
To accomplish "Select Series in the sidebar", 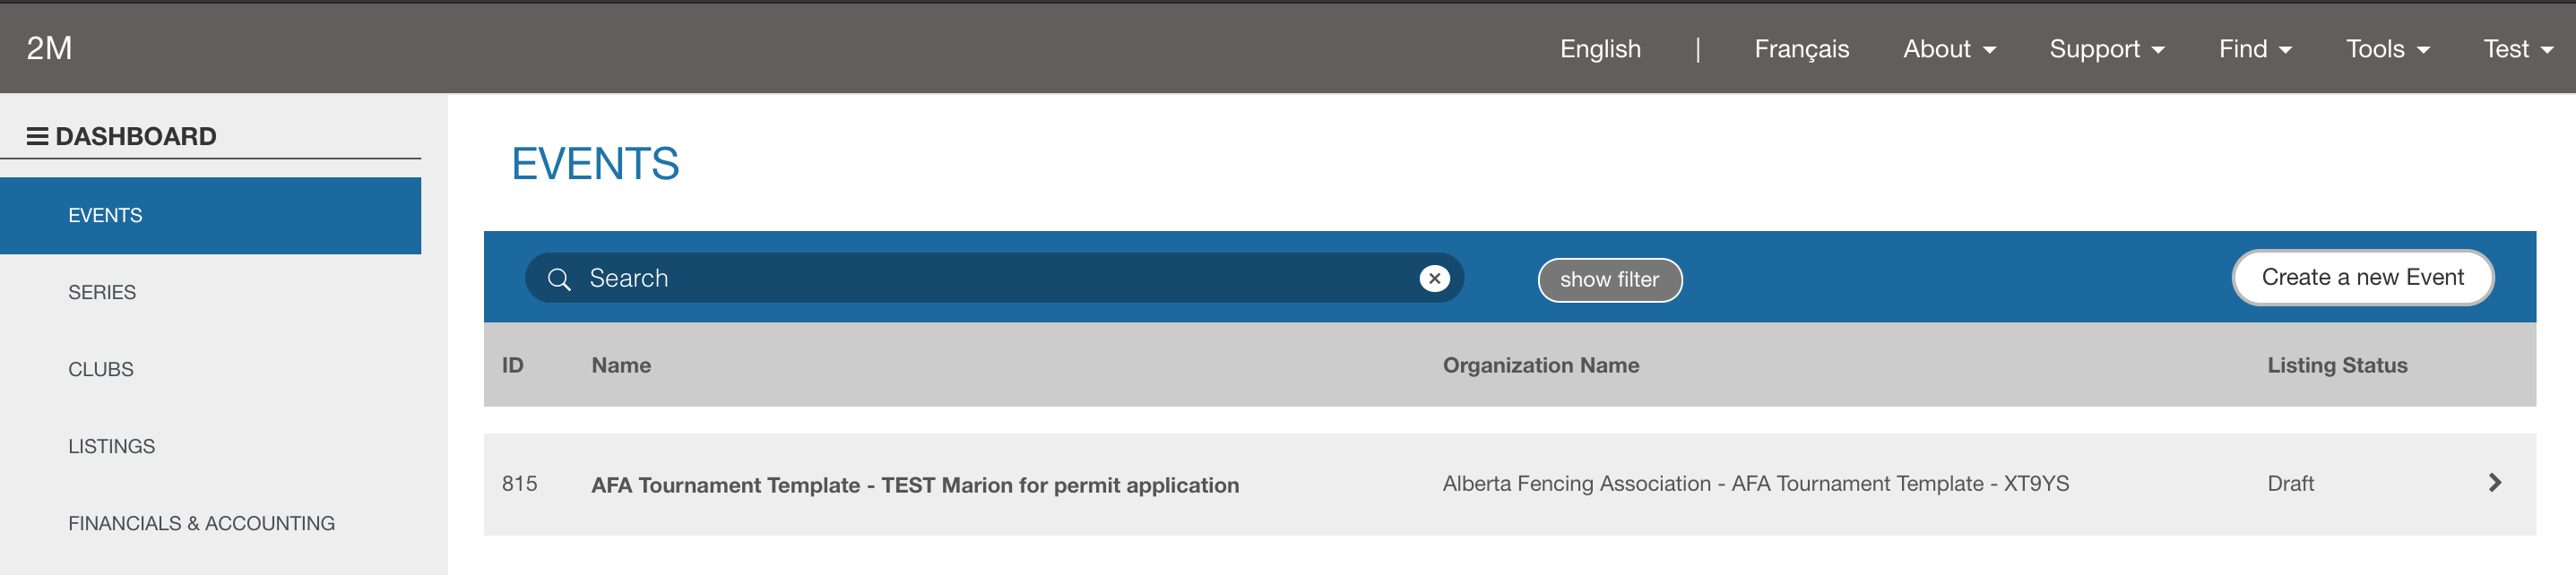I will (102, 292).
